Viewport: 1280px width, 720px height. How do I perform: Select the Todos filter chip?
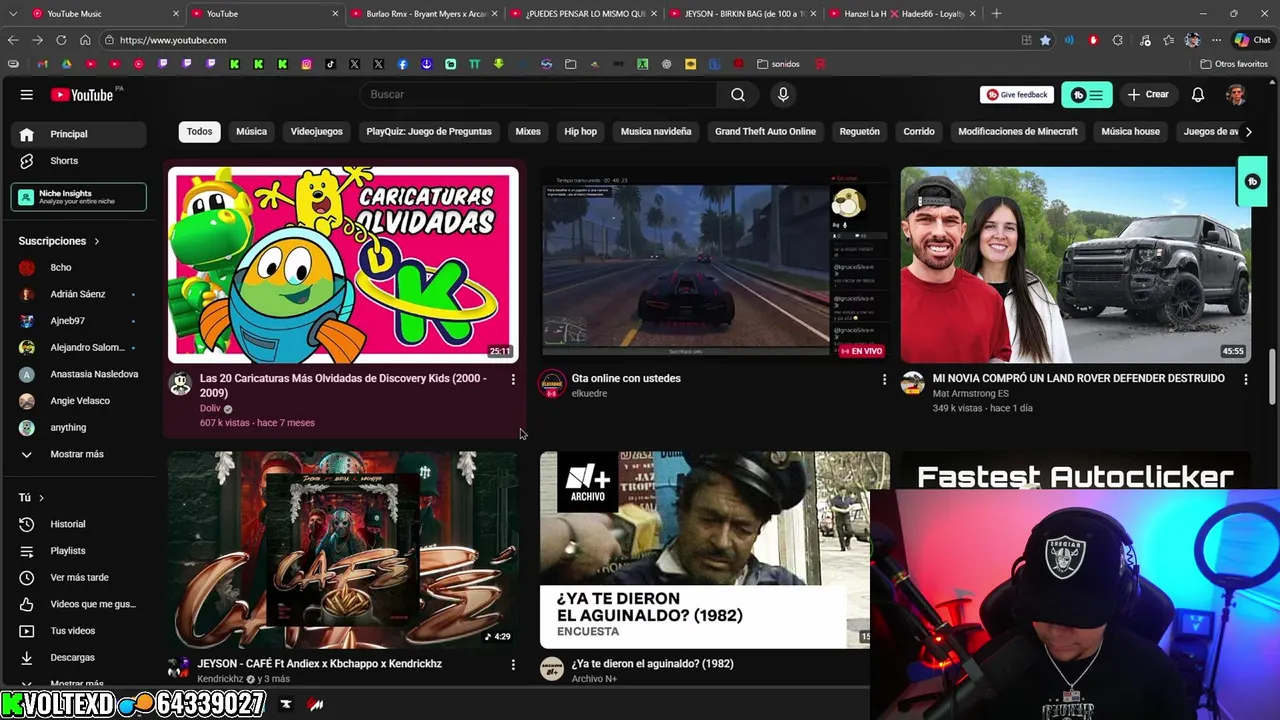click(x=199, y=131)
